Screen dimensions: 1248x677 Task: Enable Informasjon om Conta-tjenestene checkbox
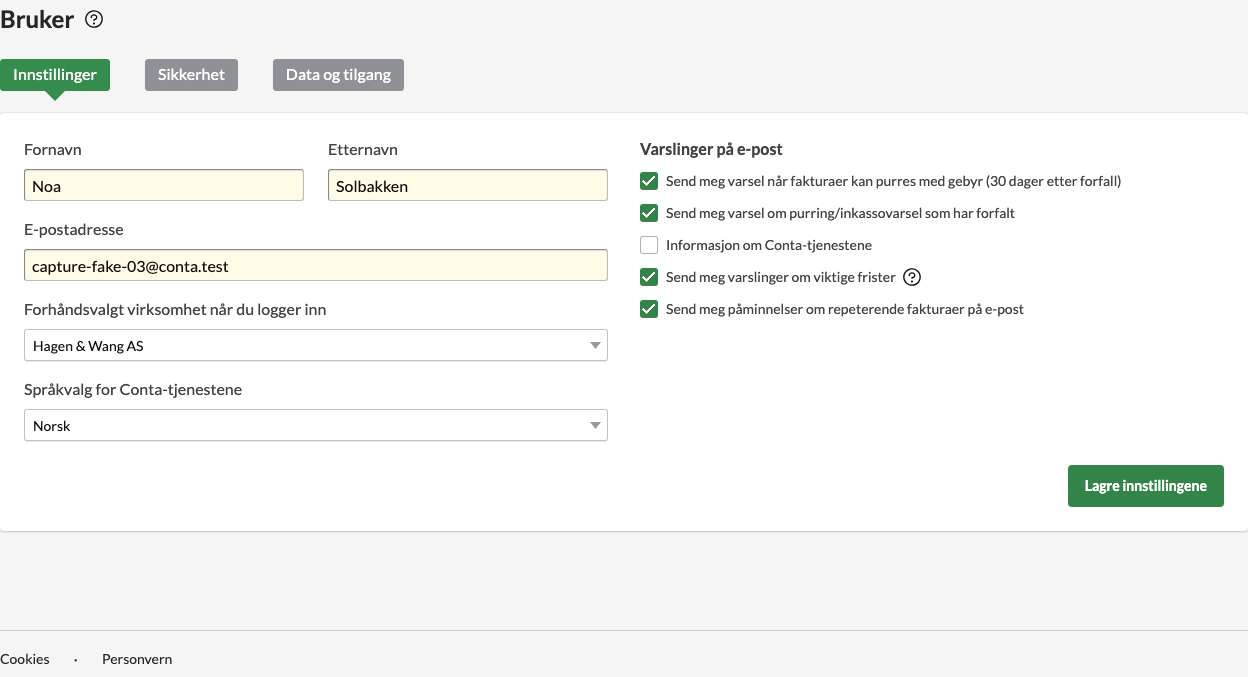[x=649, y=245]
